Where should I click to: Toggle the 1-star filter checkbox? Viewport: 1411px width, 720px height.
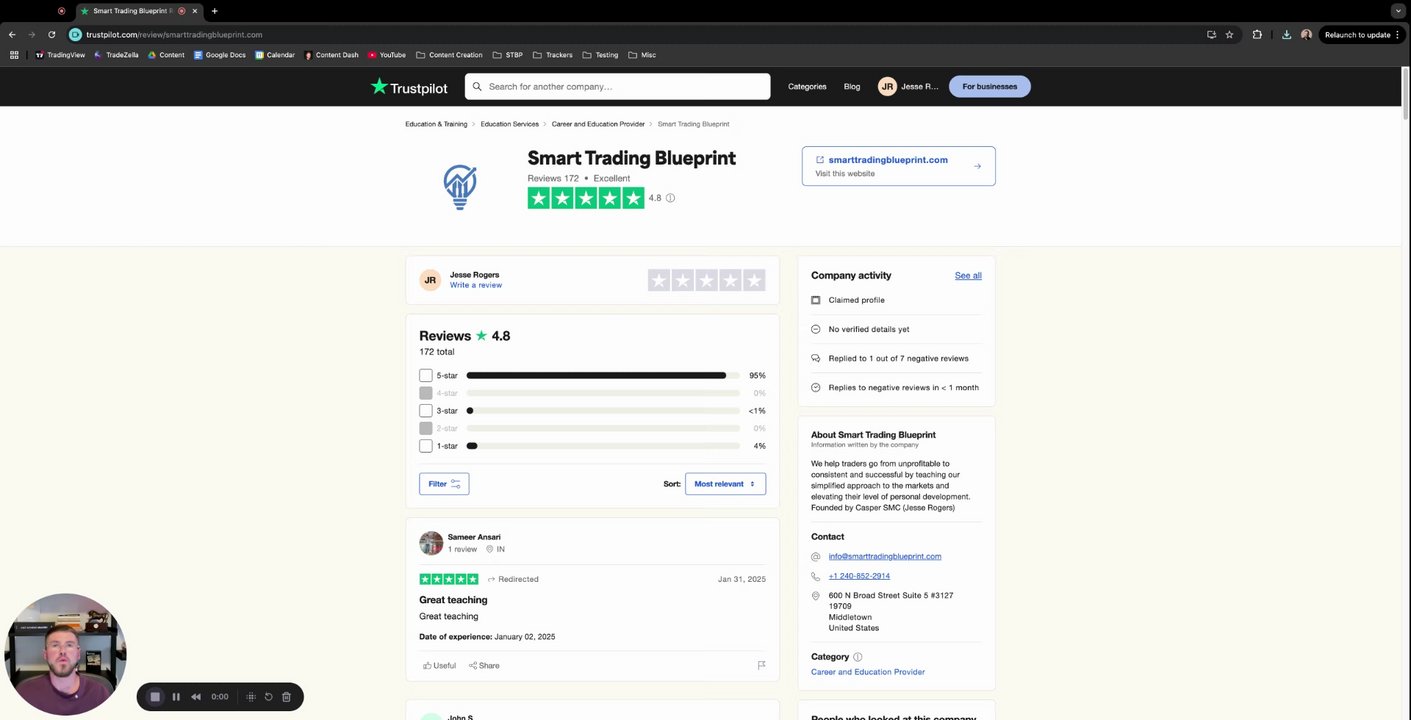coord(426,446)
